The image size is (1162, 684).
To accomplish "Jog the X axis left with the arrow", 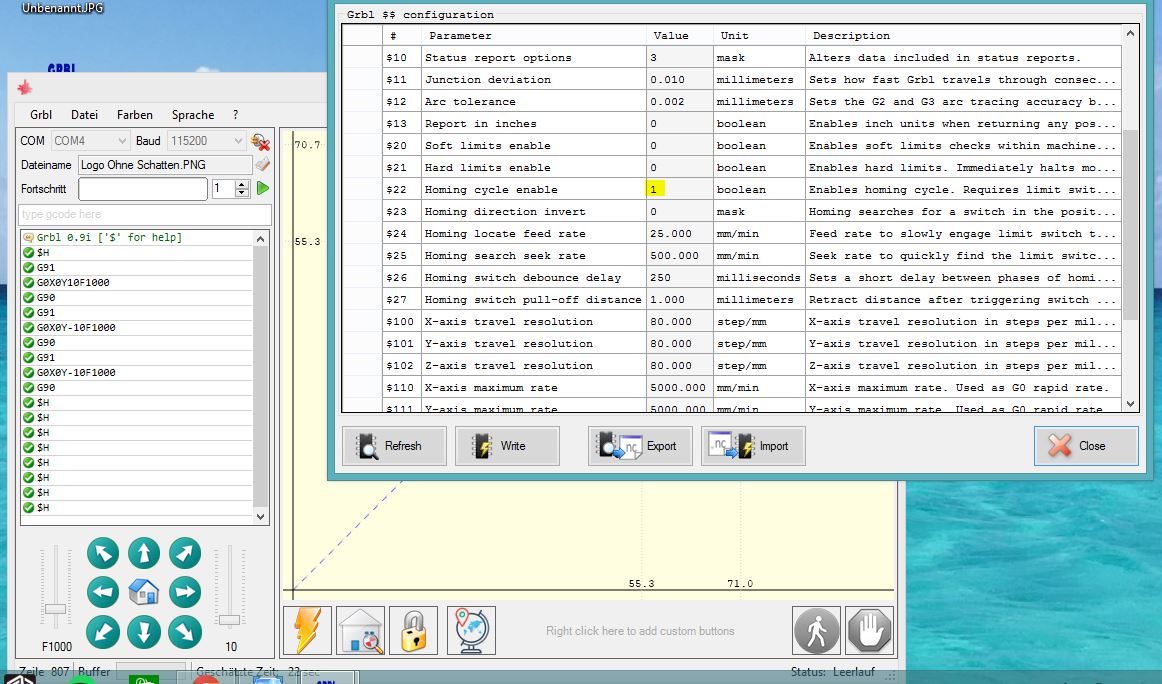I will click(103, 592).
